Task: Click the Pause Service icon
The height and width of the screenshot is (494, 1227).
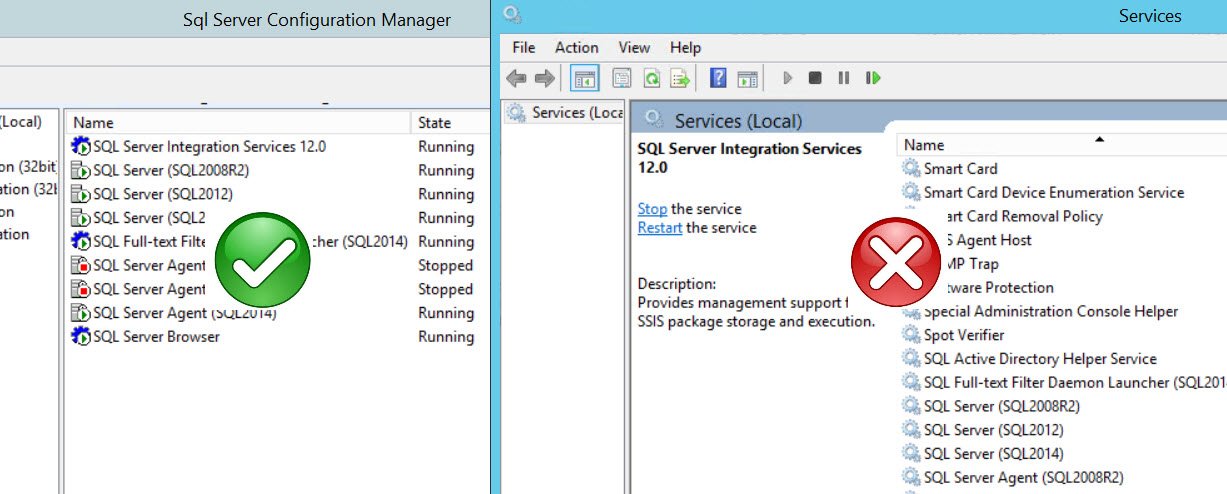Action: (x=844, y=78)
